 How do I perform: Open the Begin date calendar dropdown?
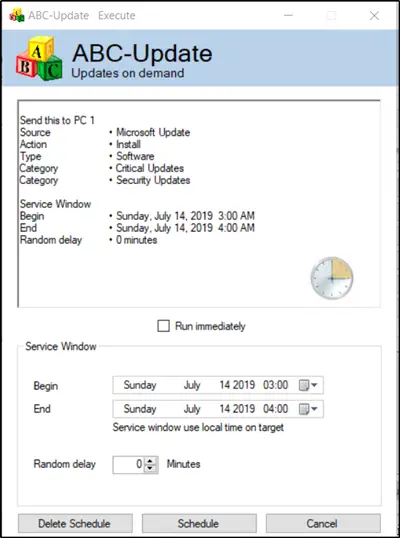[308, 385]
